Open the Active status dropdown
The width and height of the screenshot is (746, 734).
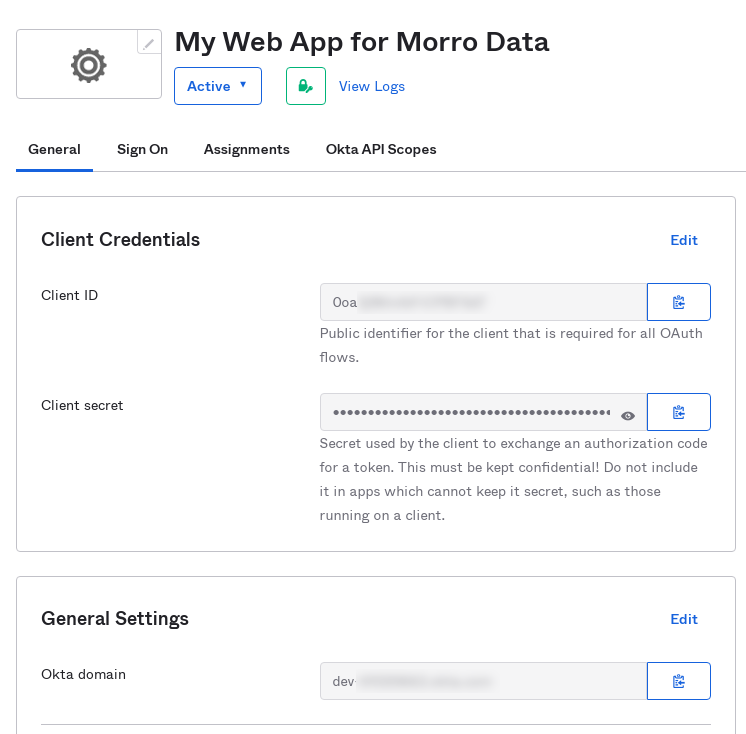(x=218, y=86)
